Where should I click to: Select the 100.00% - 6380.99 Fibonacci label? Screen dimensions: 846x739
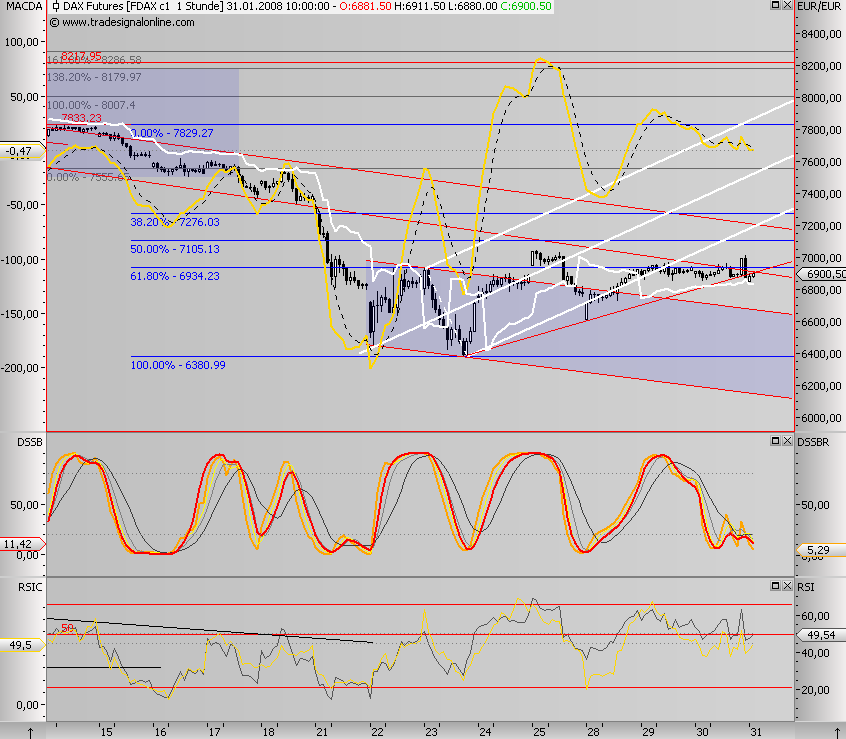(178, 365)
